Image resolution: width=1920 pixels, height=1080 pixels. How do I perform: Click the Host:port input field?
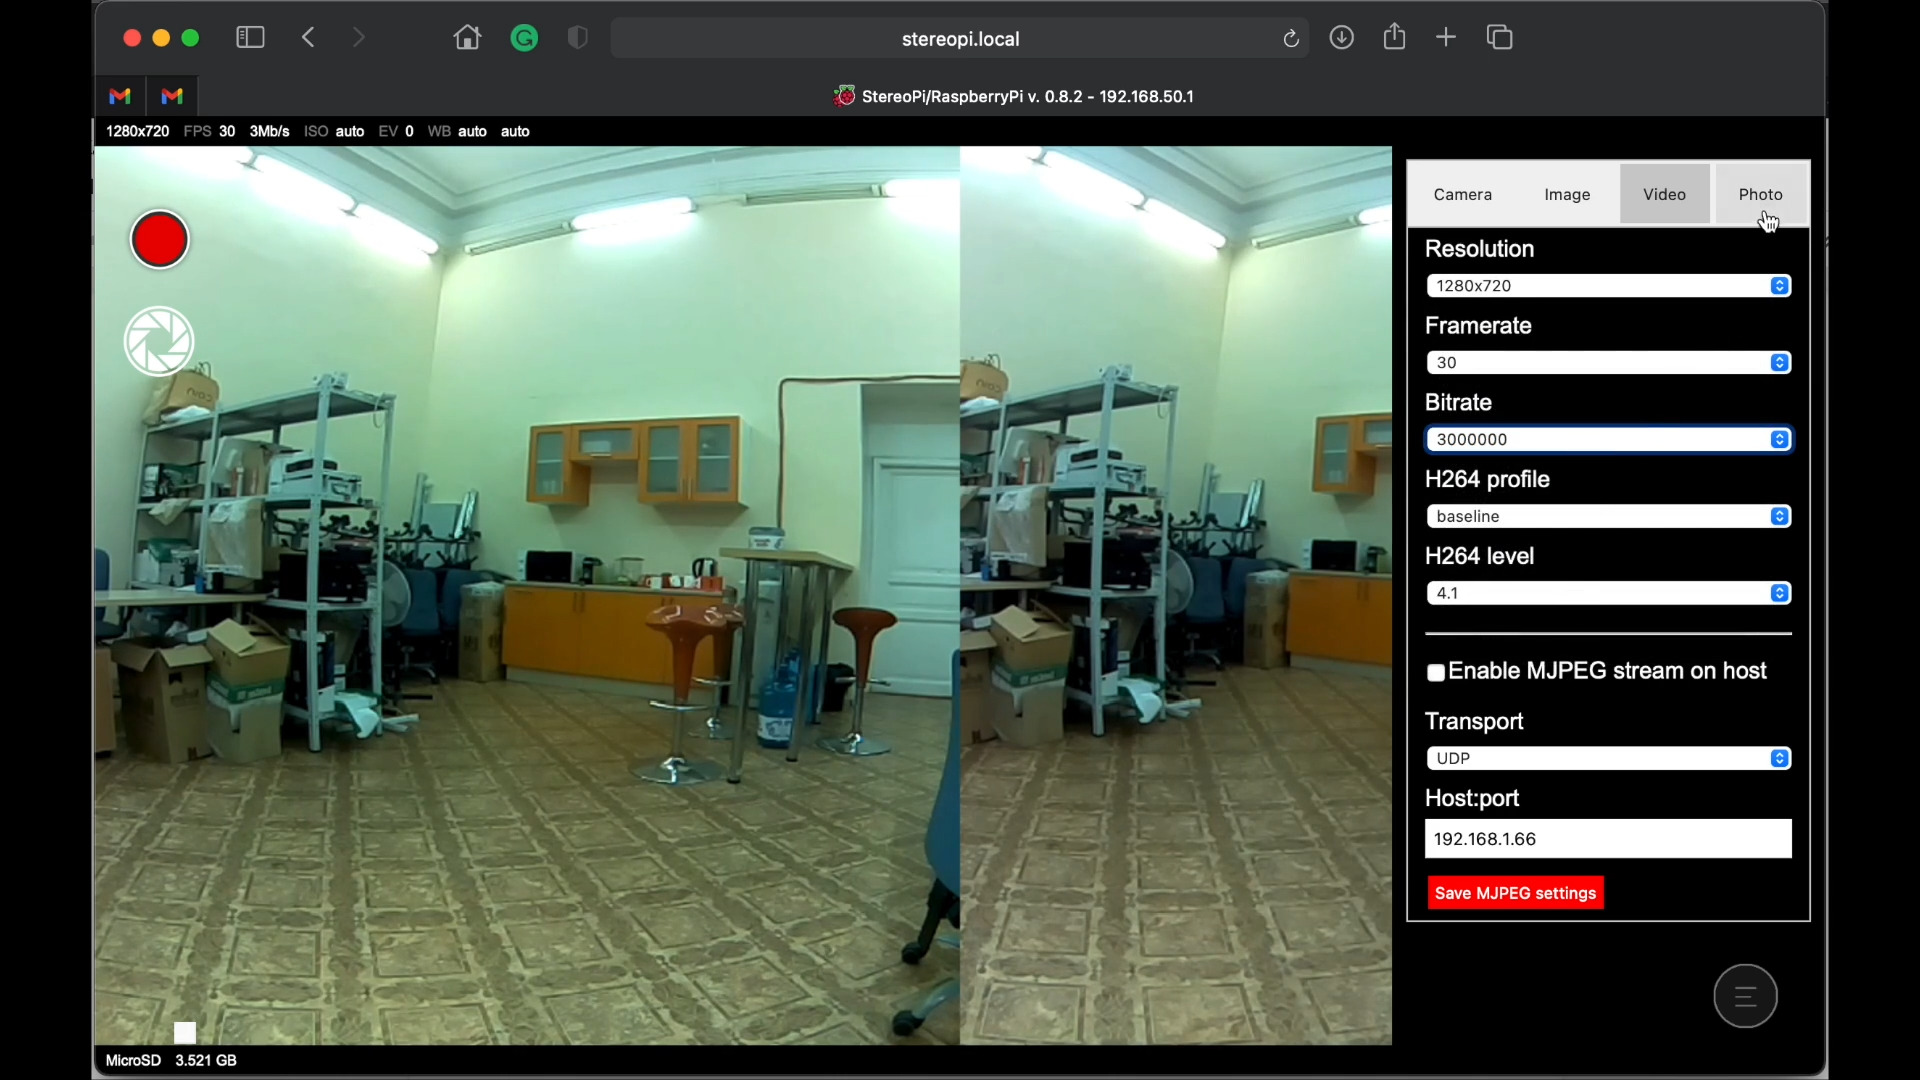click(1608, 839)
